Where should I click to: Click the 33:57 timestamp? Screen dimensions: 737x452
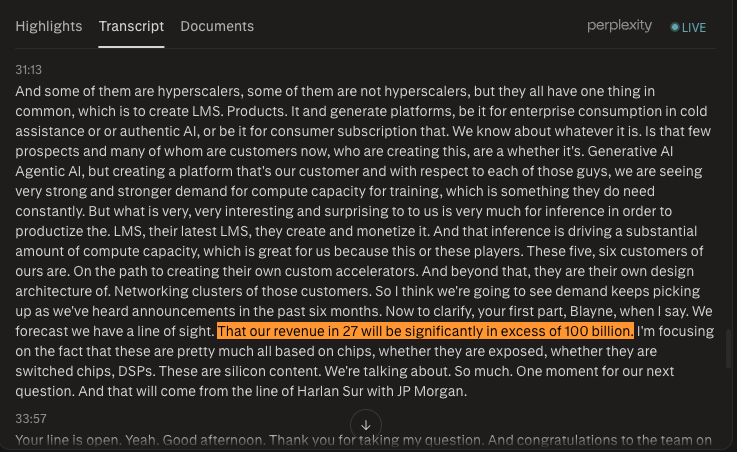click(x=31, y=419)
